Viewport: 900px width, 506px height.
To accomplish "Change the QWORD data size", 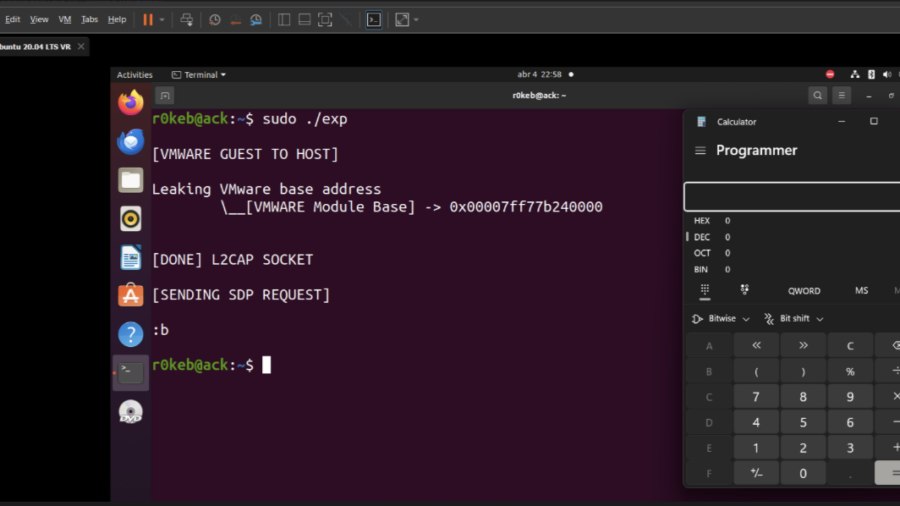I will 804,291.
